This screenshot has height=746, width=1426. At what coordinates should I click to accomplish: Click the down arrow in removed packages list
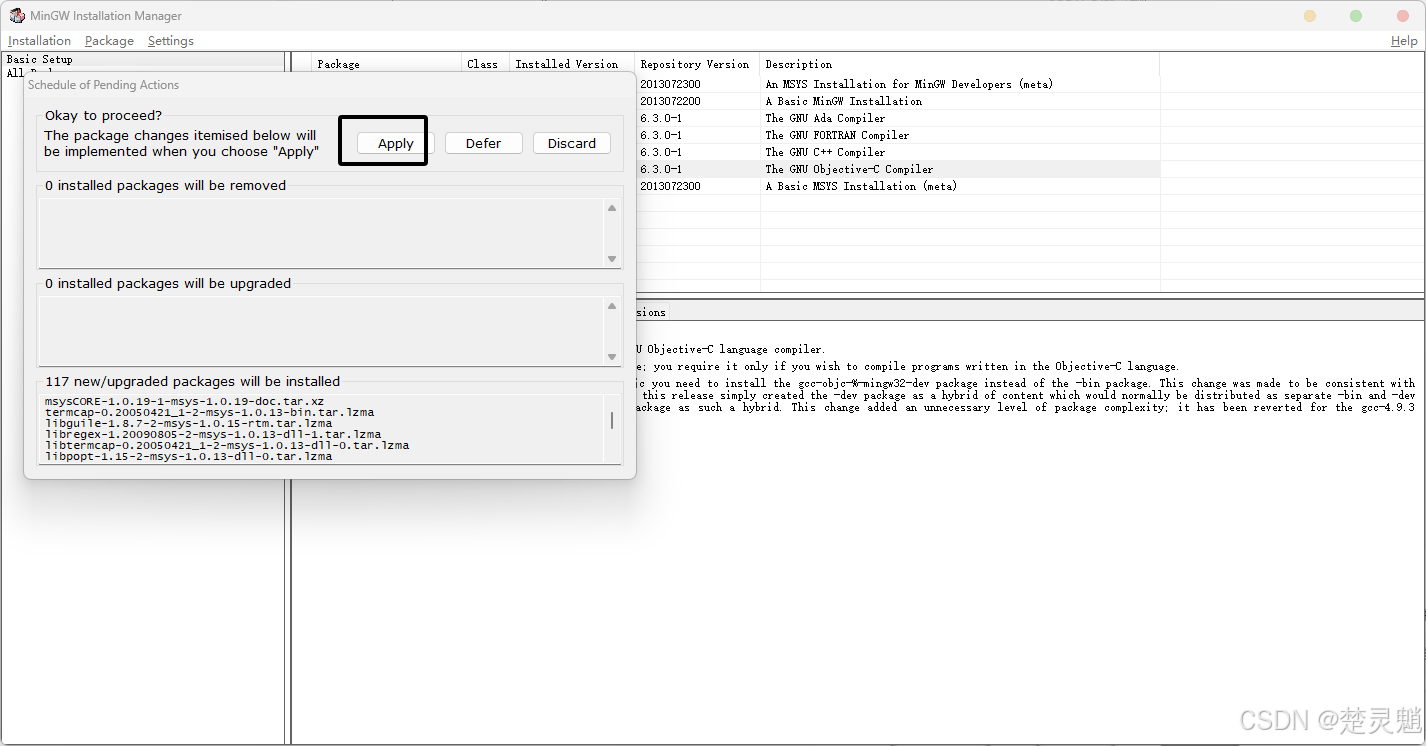click(612, 259)
